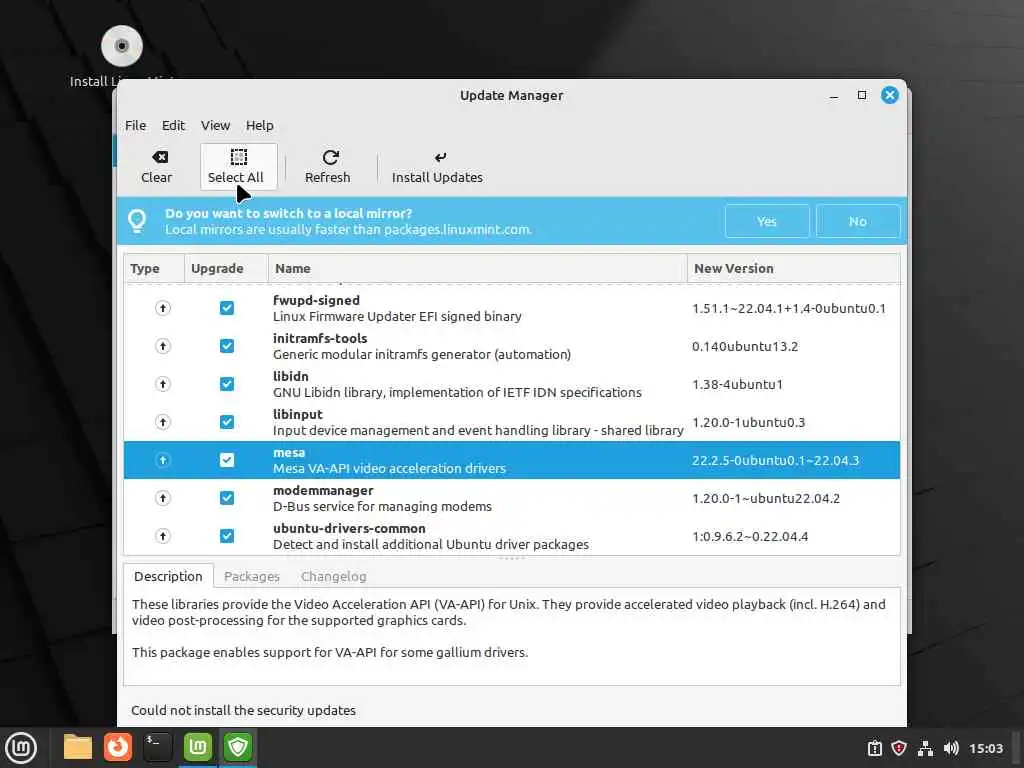Click version 22.2.5-0ubuntu0.1~22.04.3 of mesa
1024x768 pixels.
coord(775,460)
